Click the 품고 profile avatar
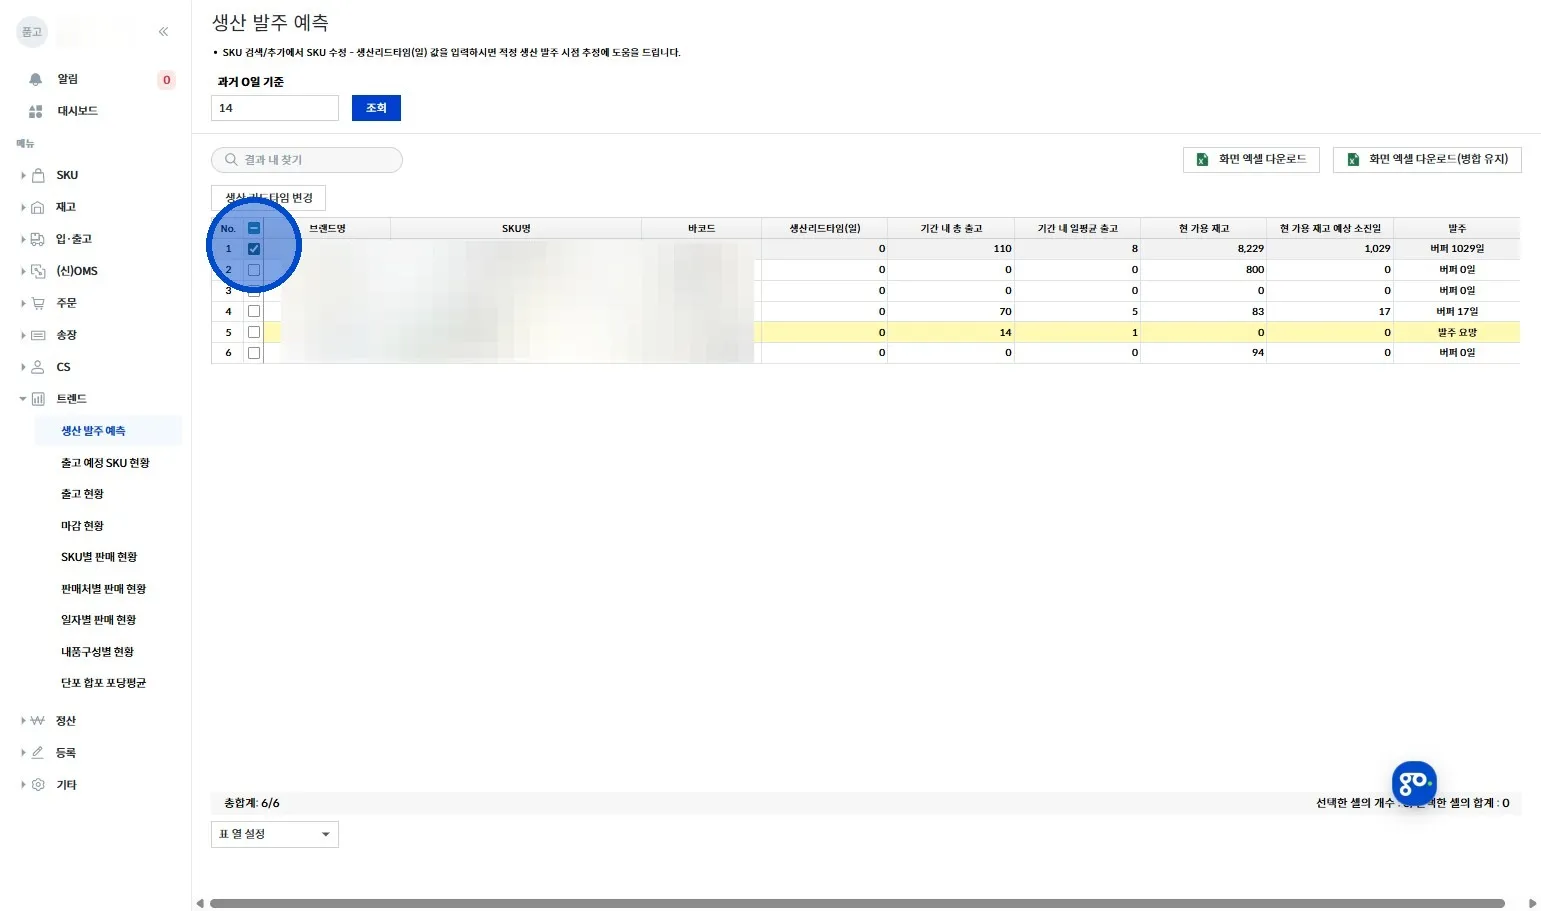This screenshot has width=1541, height=911. pyautogui.click(x=32, y=32)
